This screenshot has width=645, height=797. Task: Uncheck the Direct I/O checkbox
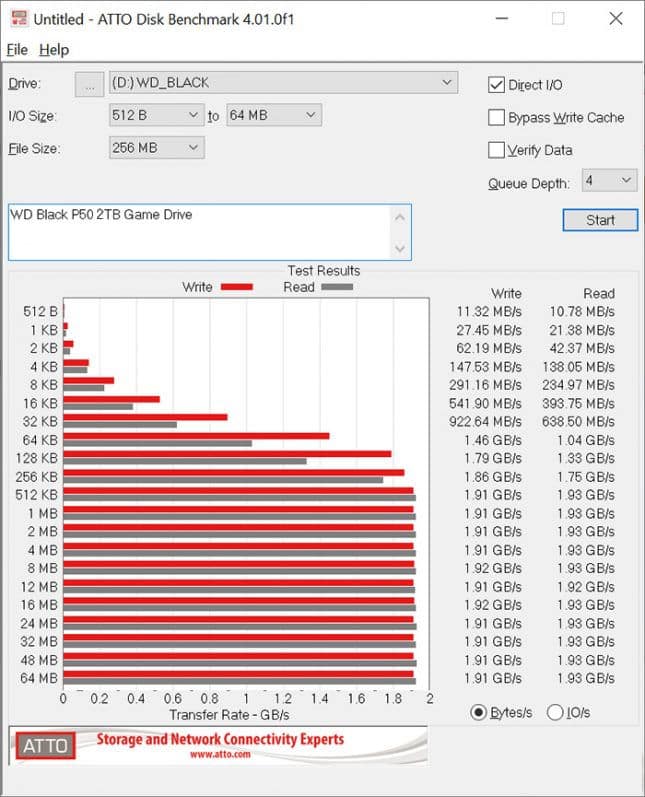coord(496,85)
